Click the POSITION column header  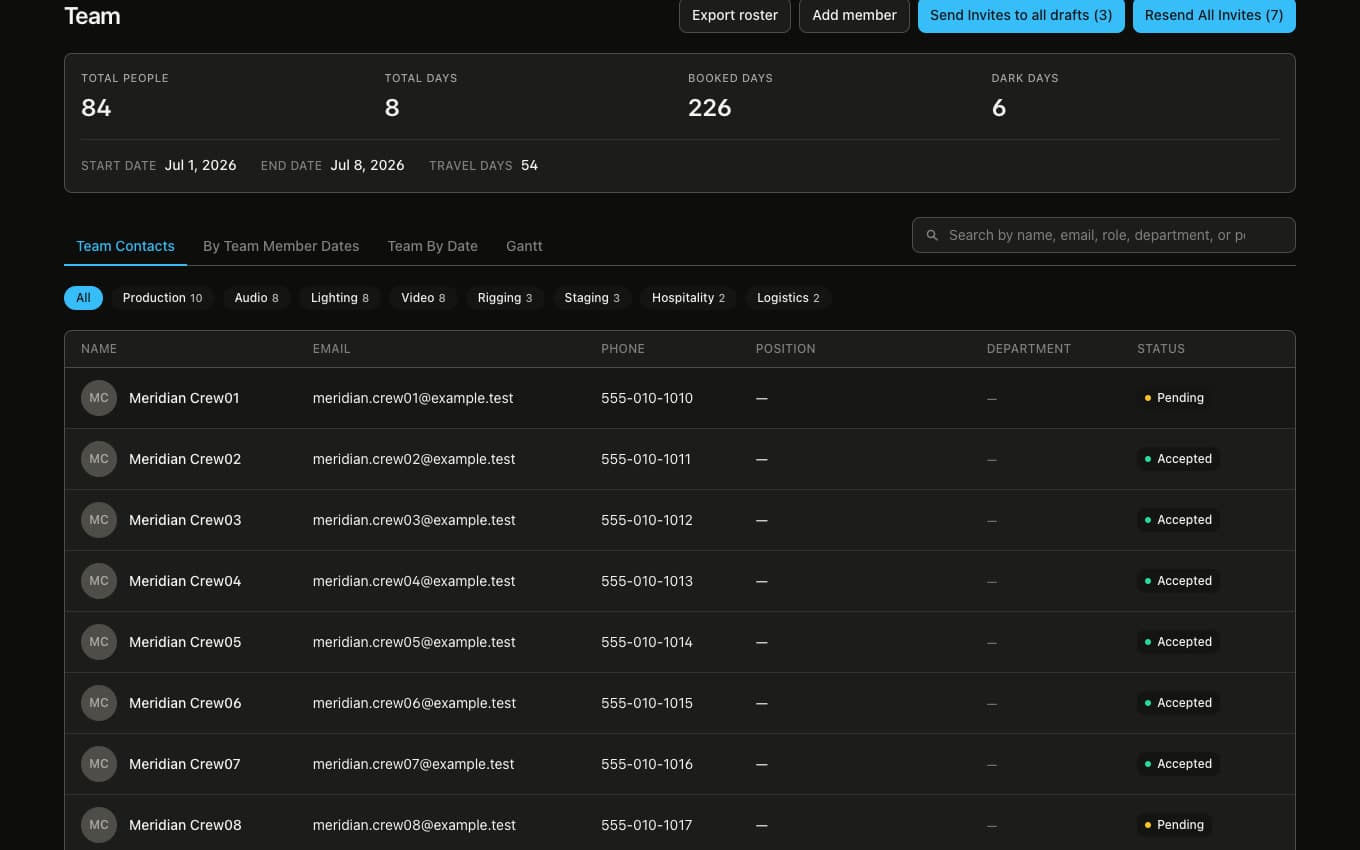tap(786, 349)
